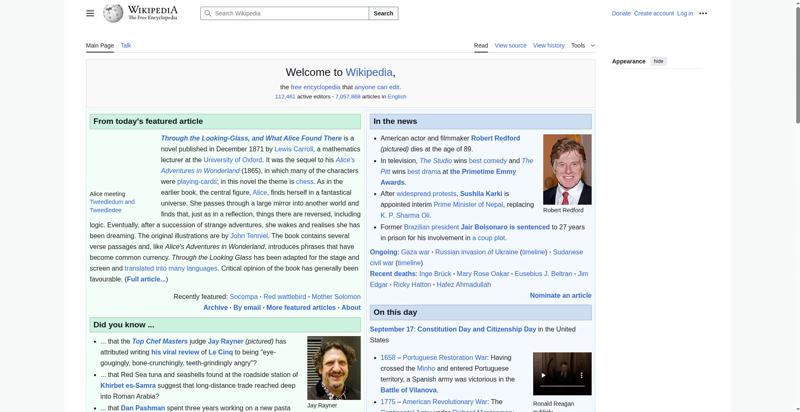Click the Log in link
The image size is (800, 412).
point(685,13)
